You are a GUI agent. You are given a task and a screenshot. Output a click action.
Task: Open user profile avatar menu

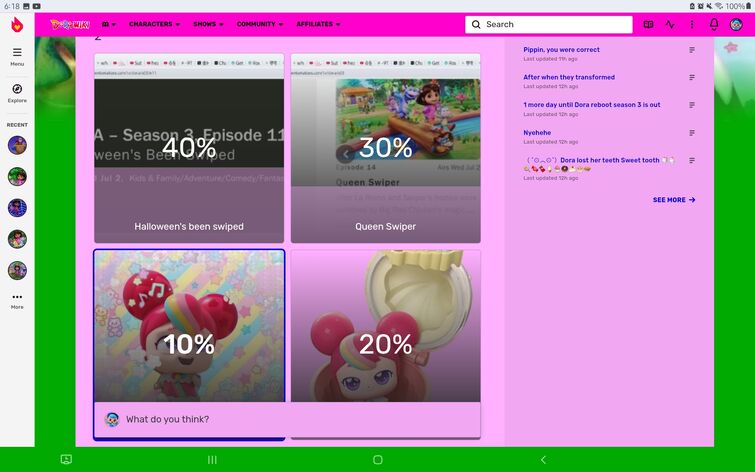736,25
